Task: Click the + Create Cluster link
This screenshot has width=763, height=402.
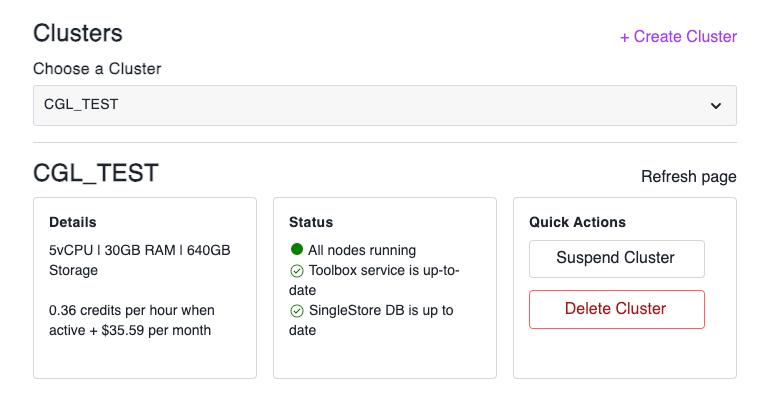Action: pos(678,37)
